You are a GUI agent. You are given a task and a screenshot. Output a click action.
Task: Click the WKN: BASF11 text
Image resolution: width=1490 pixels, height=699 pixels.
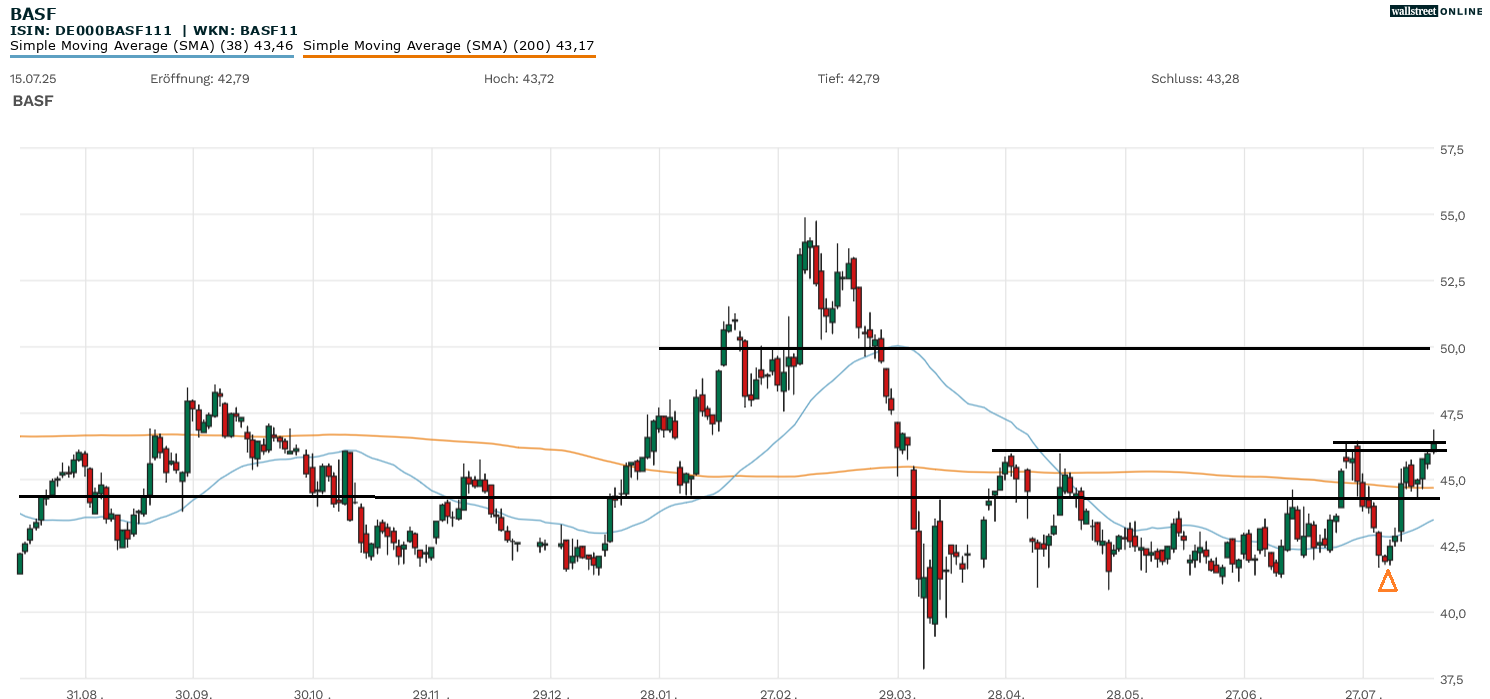[244, 31]
